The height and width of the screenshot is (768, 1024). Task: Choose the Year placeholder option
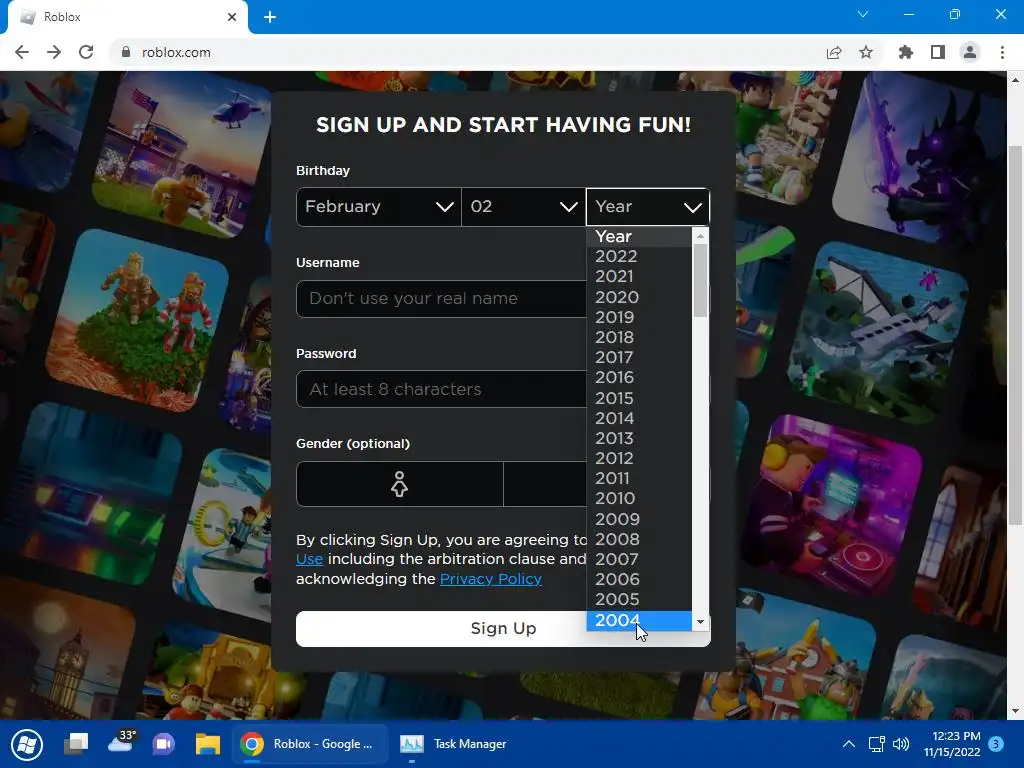point(639,236)
